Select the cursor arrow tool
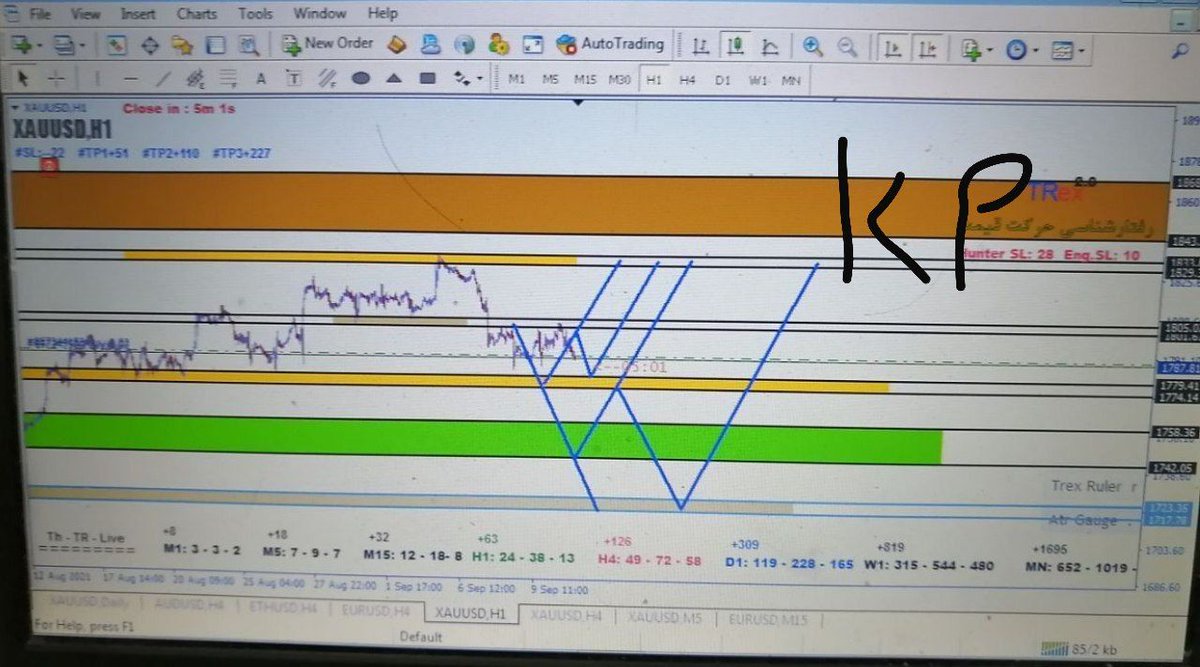1200x667 pixels. pyautogui.click(x=24, y=78)
